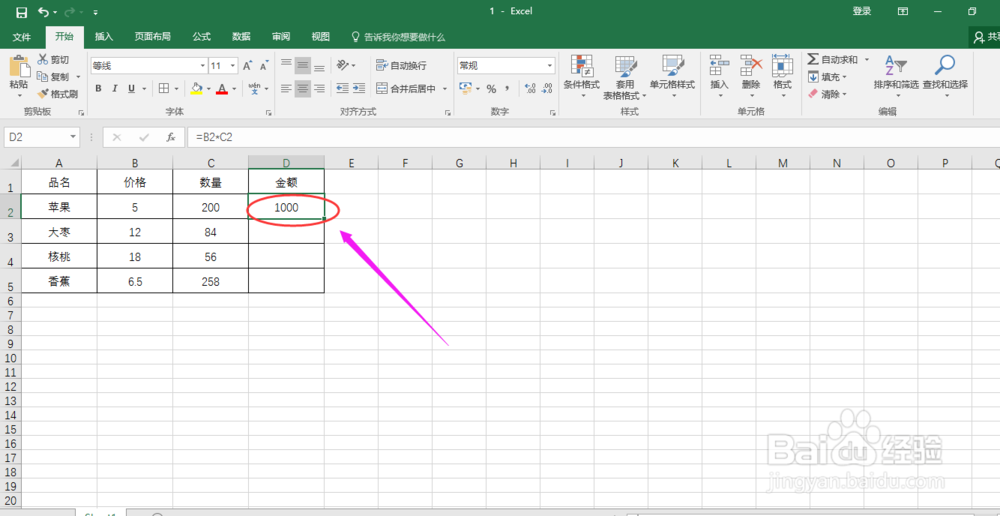This screenshot has height=516, width=1000.
Task: Switch to the 页面布局 Page Layout tab
Action: click(x=152, y=37)
